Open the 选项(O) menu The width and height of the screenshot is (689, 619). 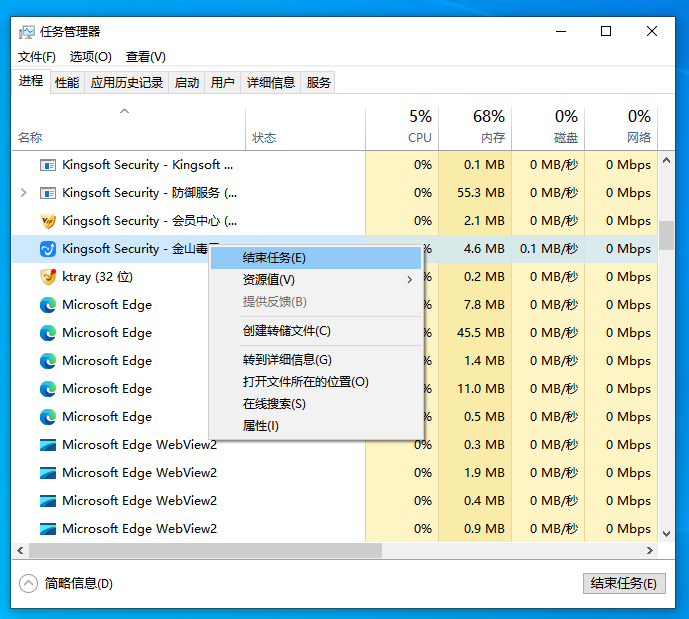coord(91,57)
